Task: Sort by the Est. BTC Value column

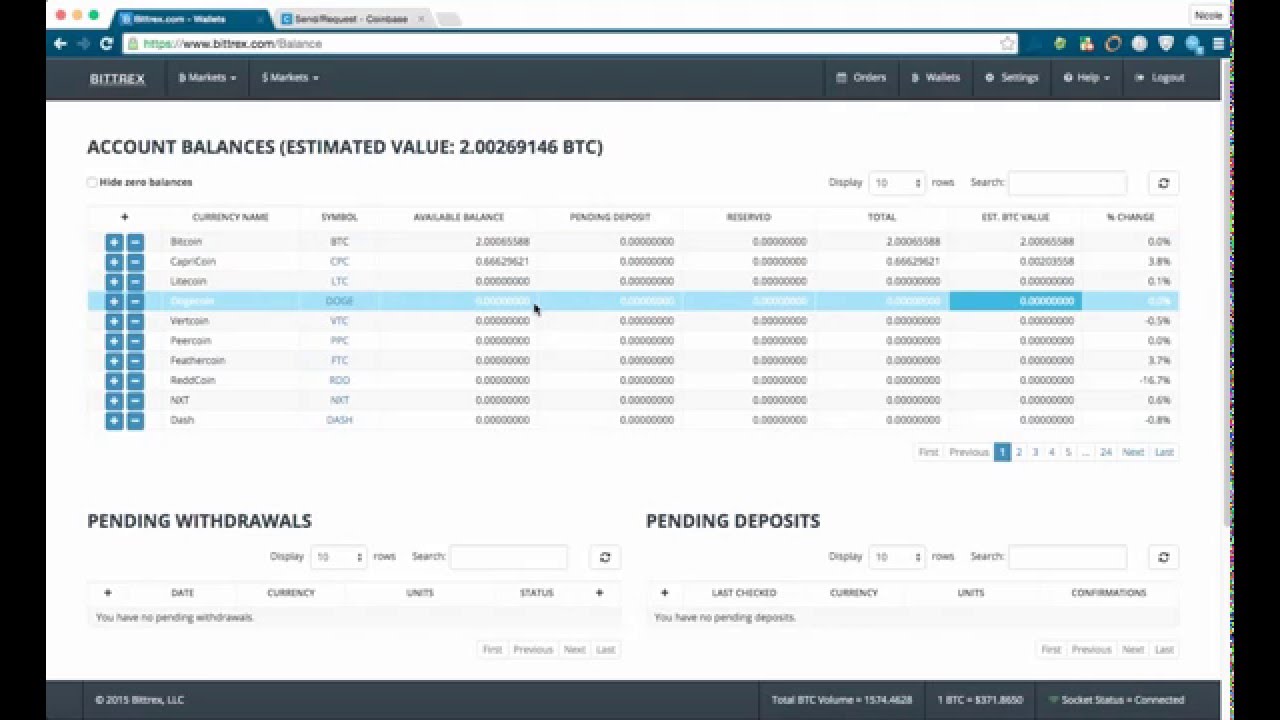Action: [x=1015, y=217]
